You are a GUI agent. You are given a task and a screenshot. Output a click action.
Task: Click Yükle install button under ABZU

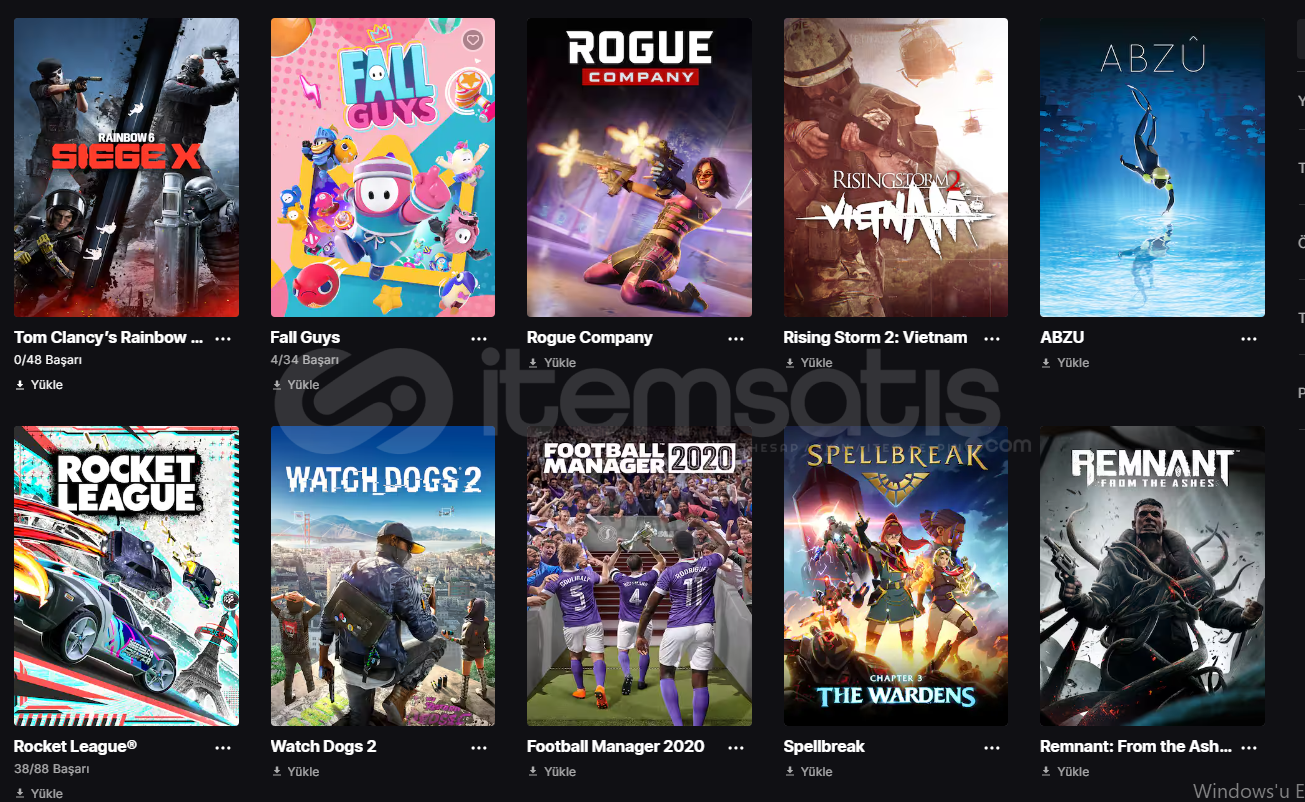tap(1065, 363)
